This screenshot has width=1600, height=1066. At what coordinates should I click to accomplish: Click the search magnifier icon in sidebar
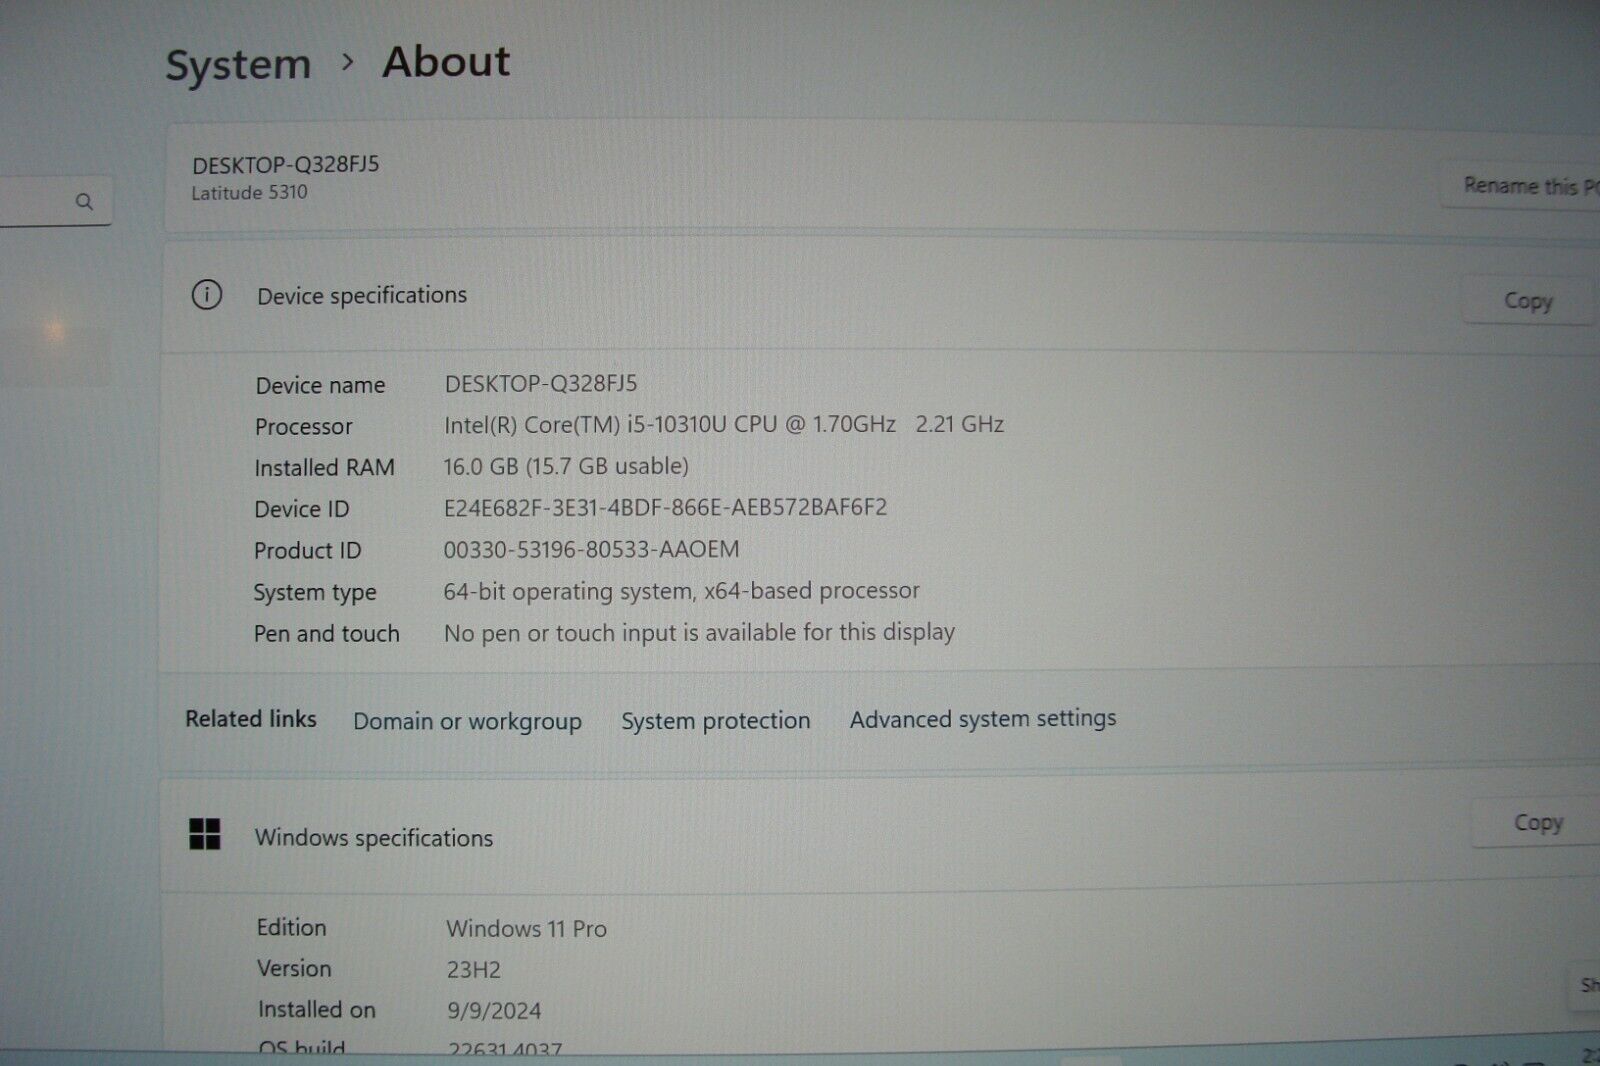(84, 202)
